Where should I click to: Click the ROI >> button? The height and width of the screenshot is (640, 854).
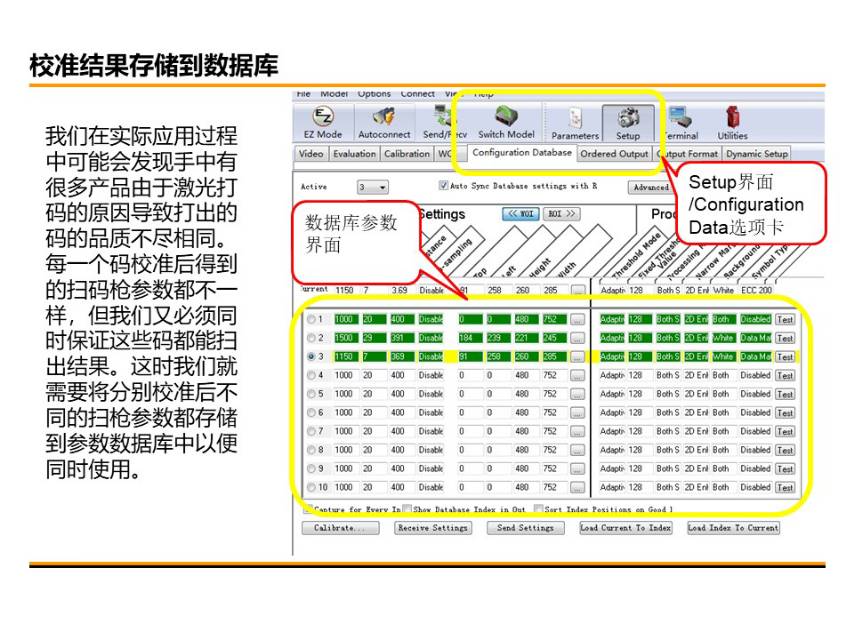click(561, 214)
